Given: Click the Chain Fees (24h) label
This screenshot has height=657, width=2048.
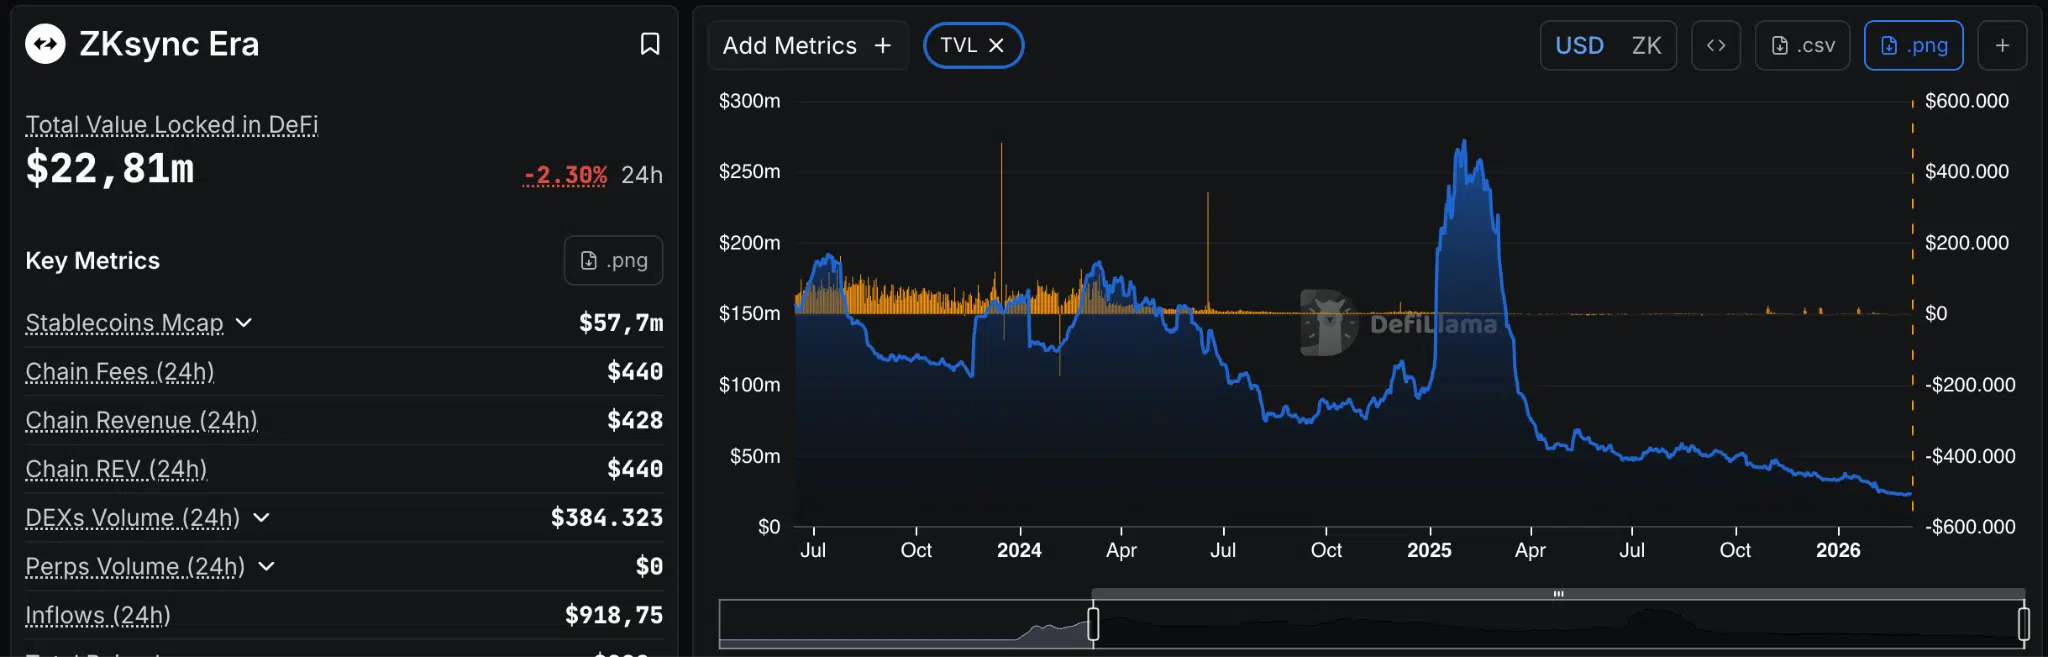Looking at the screenshot, I should coord(119,372).
